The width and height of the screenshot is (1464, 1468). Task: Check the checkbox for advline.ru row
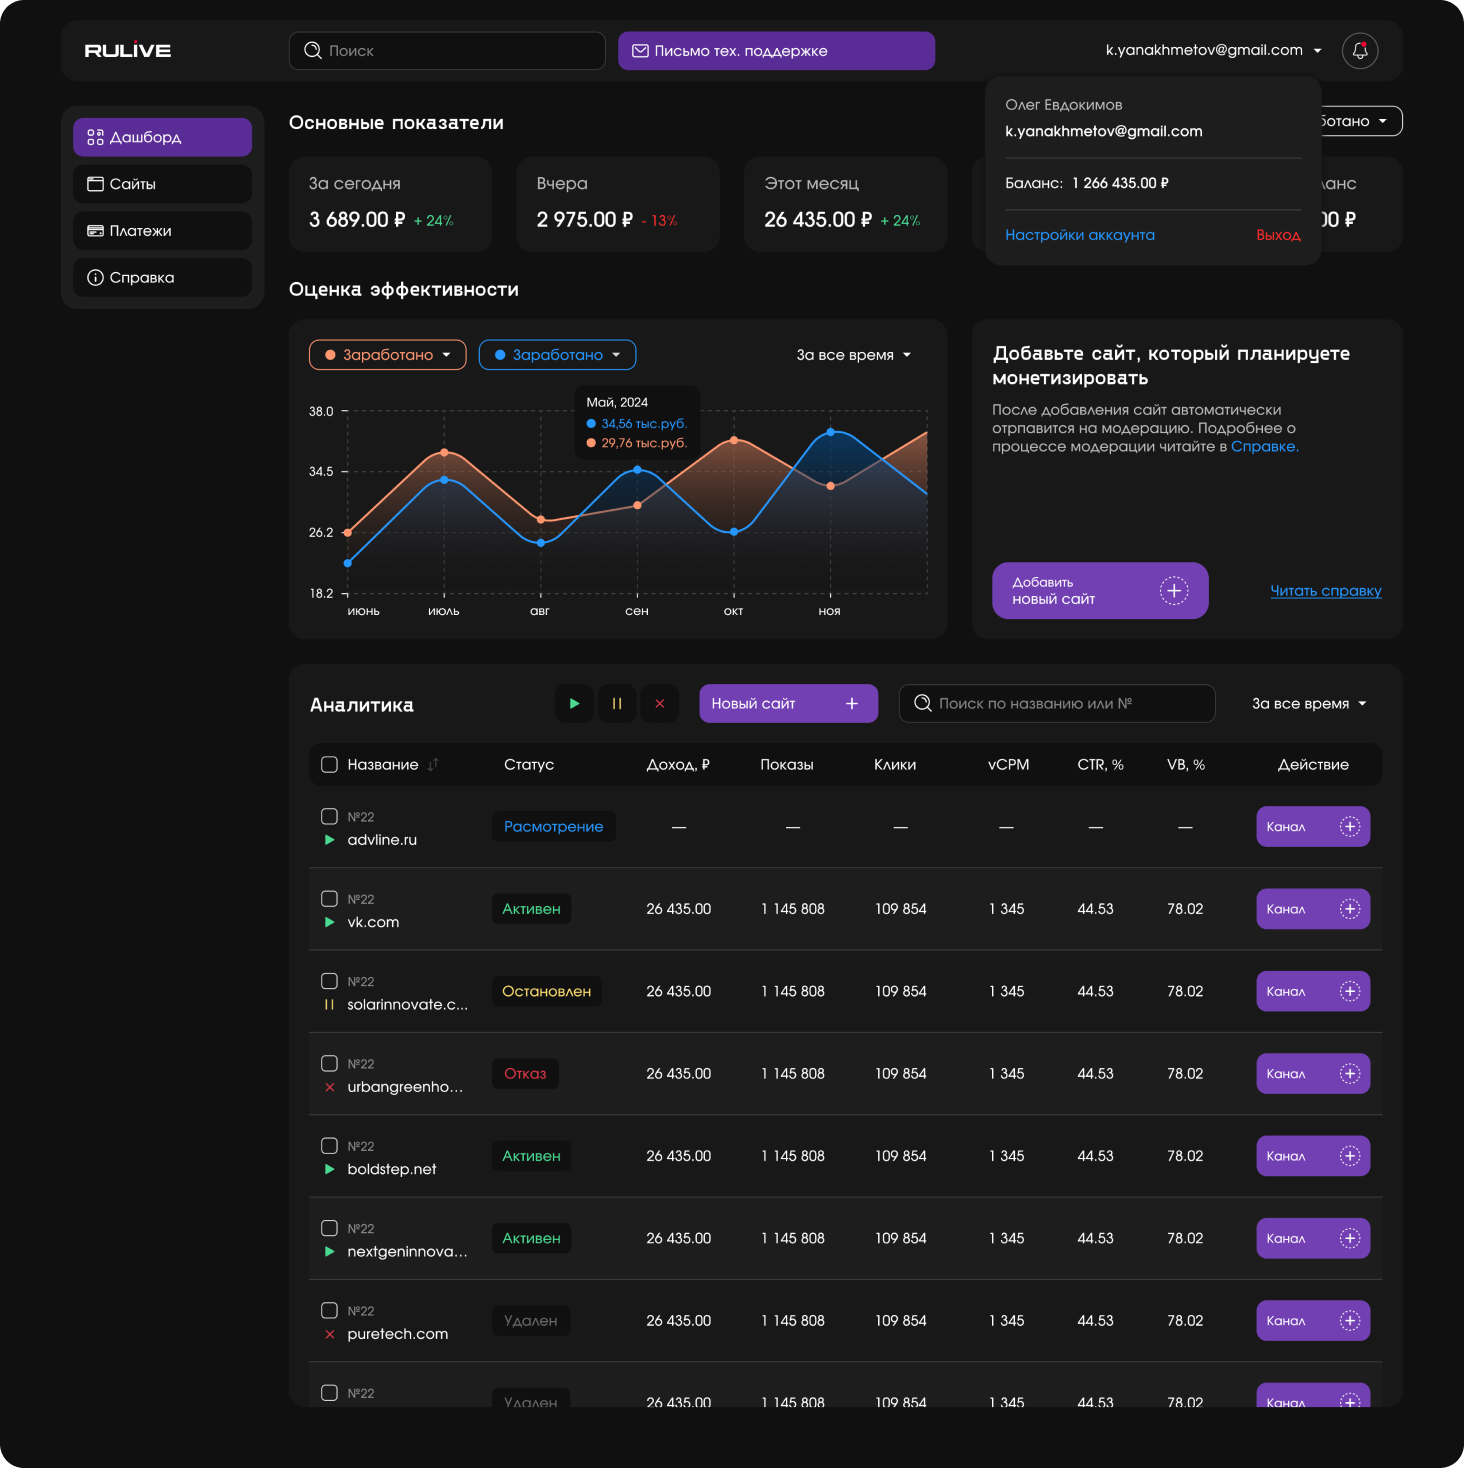(x=329, y=816)
